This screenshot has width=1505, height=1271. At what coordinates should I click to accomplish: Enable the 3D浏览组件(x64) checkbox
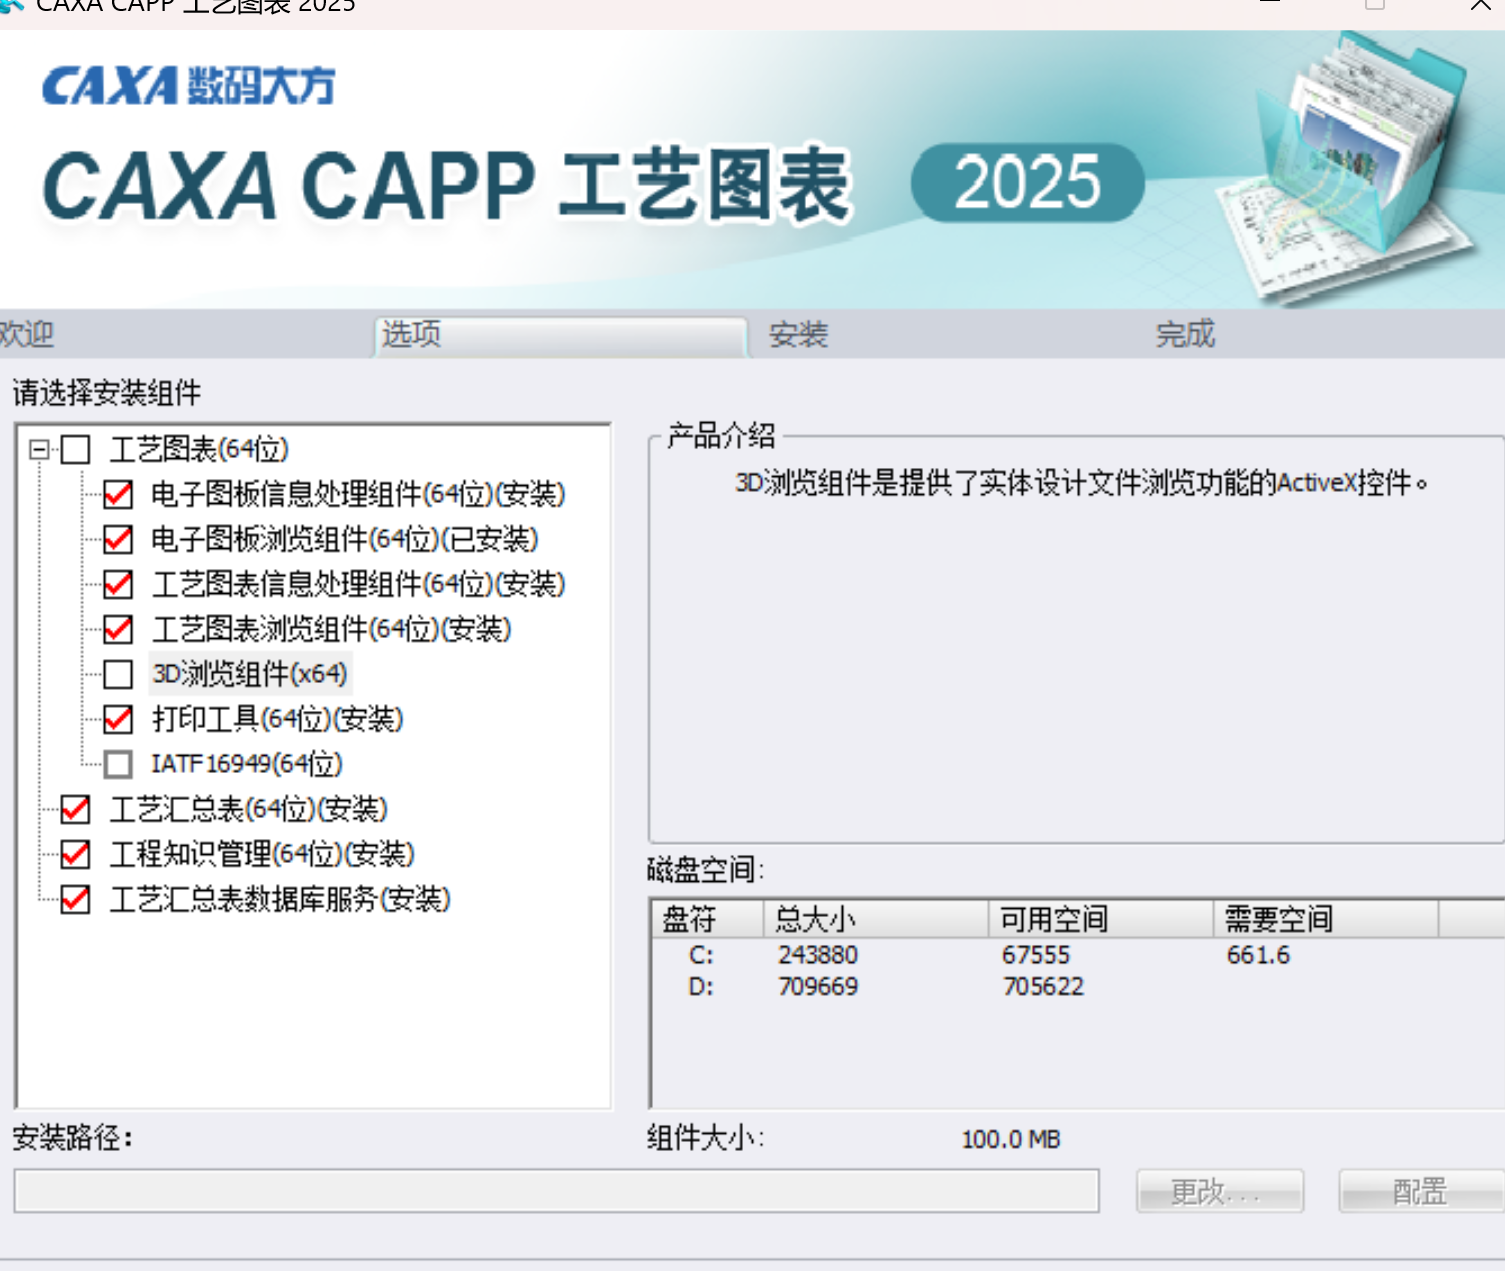118,674
